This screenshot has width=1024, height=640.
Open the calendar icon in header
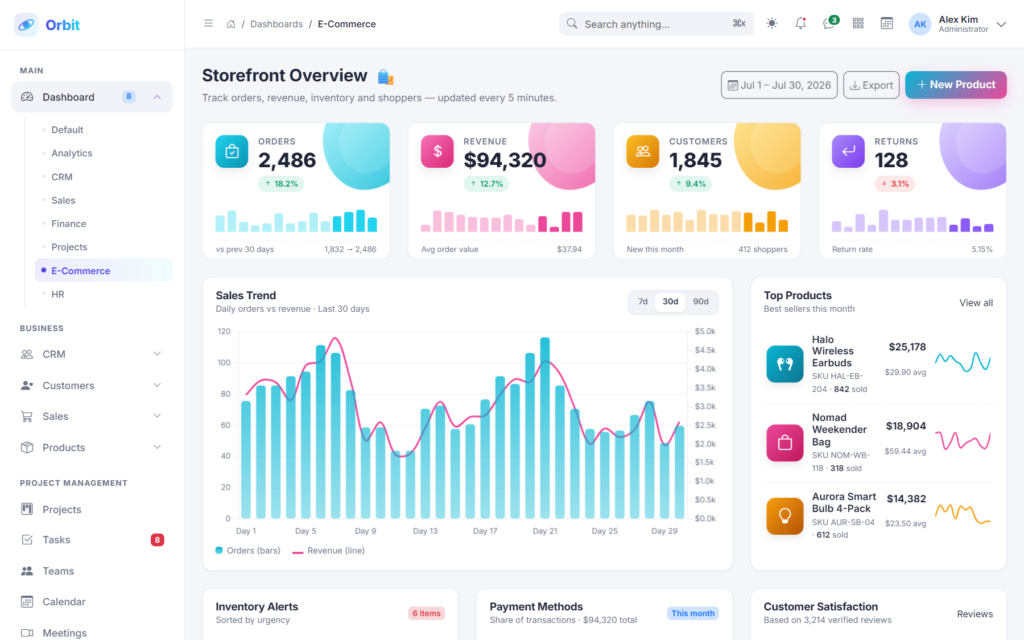pyautogui.click(x=887, y=24)
